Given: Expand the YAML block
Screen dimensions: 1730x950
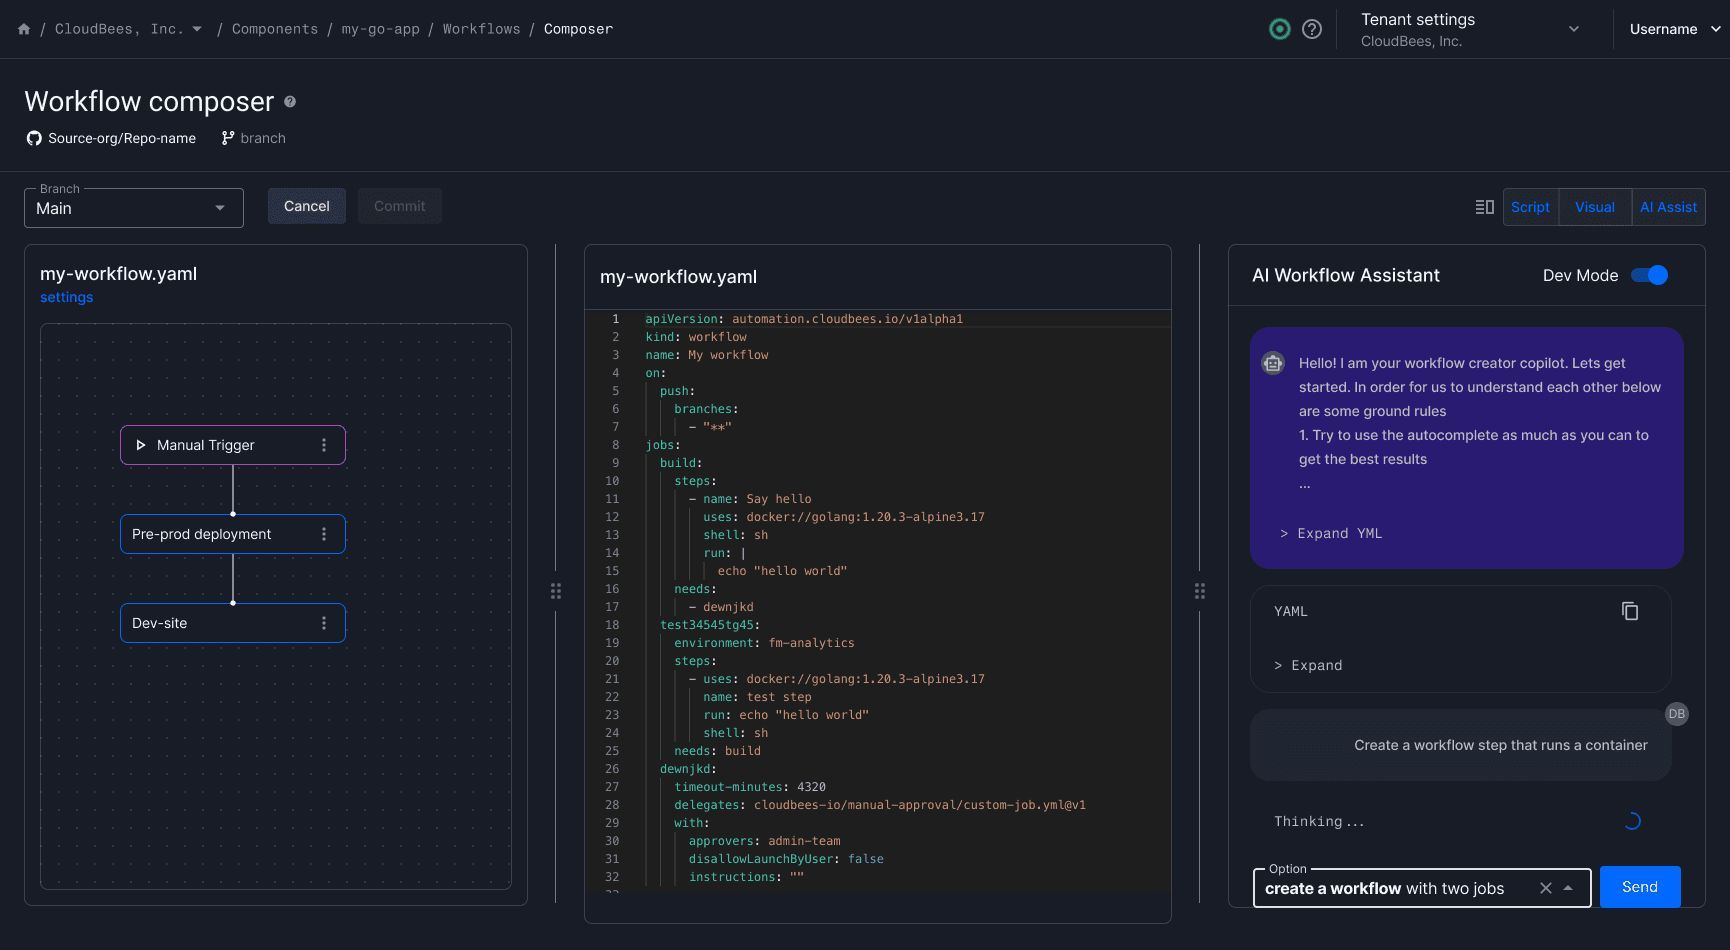Looking at the screenshot, I should coord(1308,665).
